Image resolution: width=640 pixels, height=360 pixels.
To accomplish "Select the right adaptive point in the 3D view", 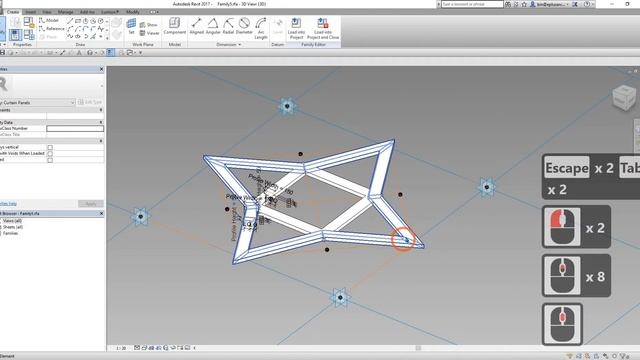I will click(487, 187).
